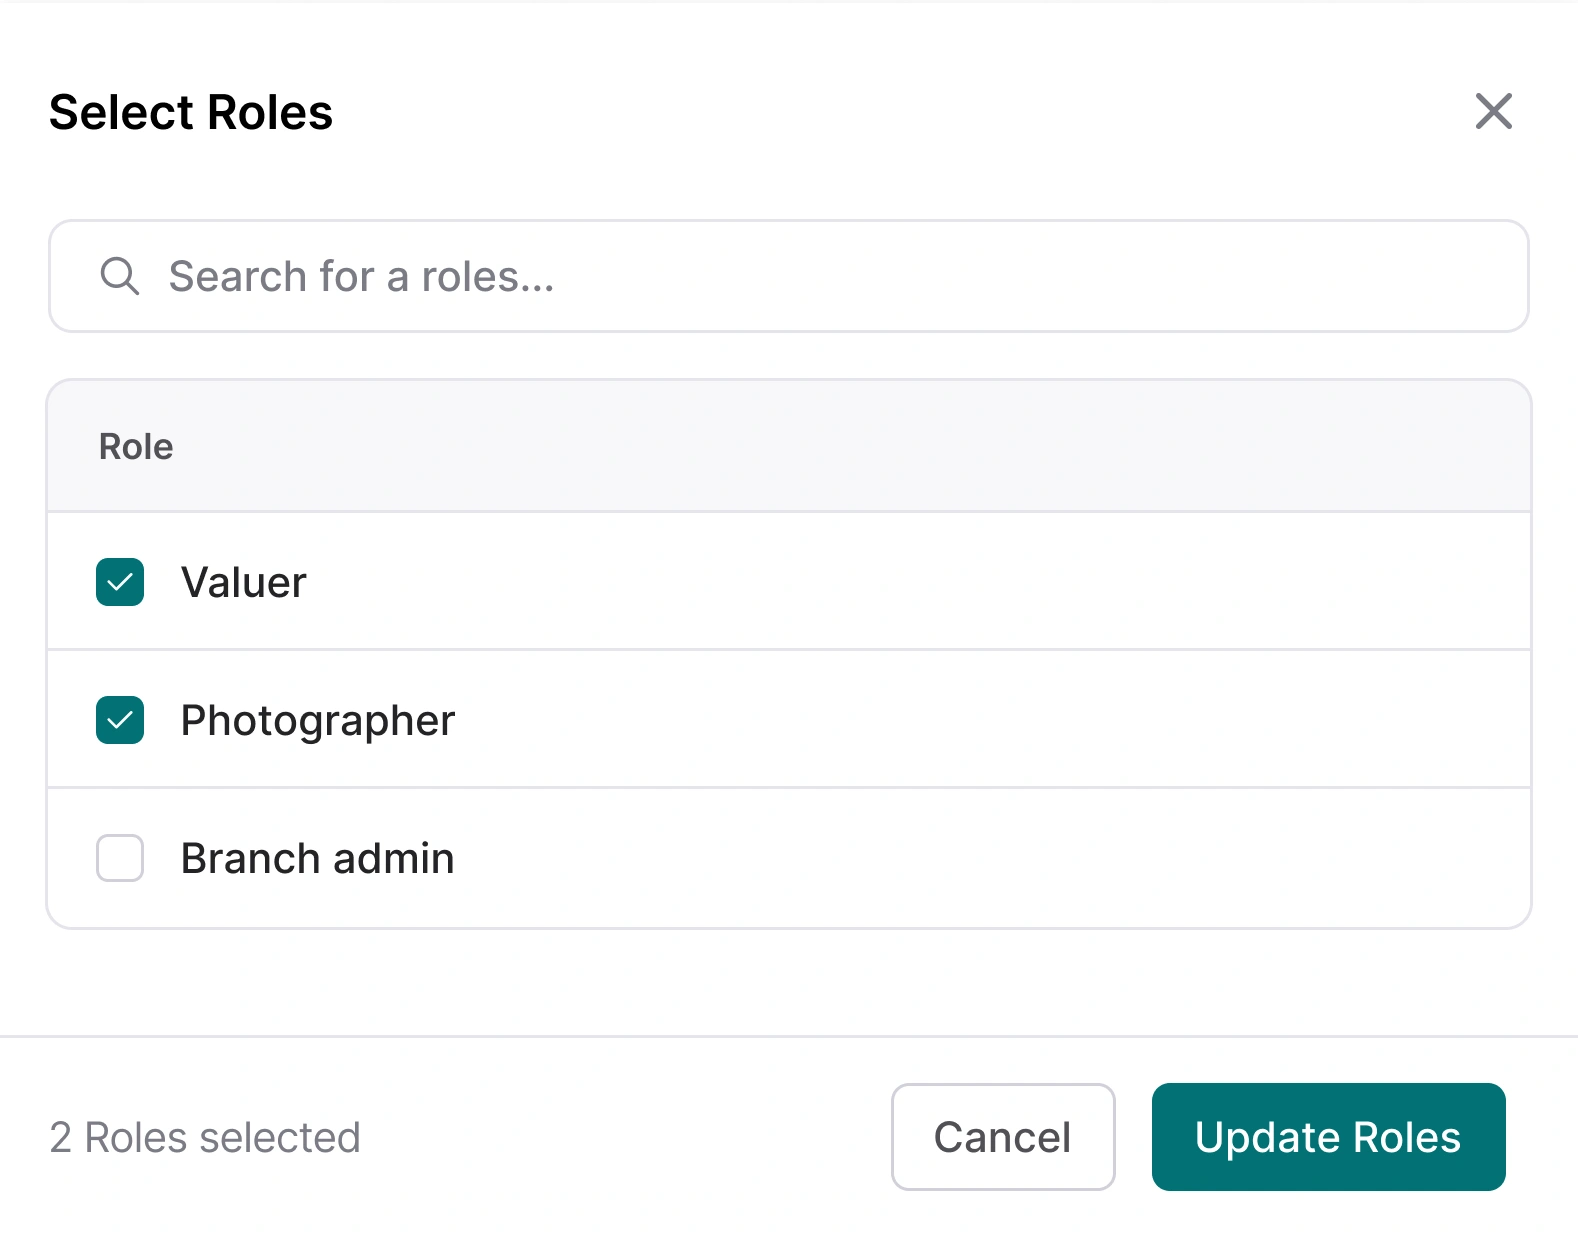
Task: Click the white checkmark next to Valuer
Action: [120, 582]
